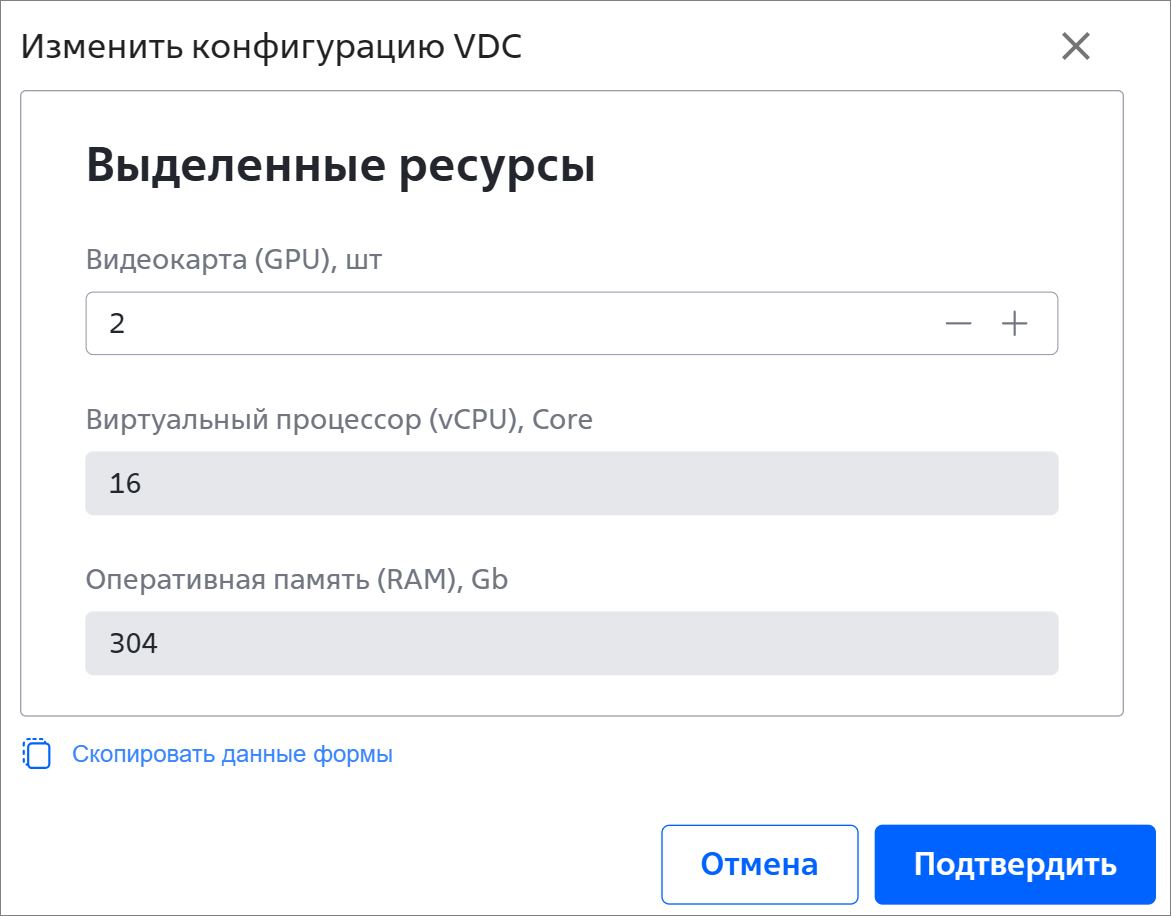Click the Виртуальный процессор (vCPU), Core label
Viewport: 1171px width, 916px height.
339,420
